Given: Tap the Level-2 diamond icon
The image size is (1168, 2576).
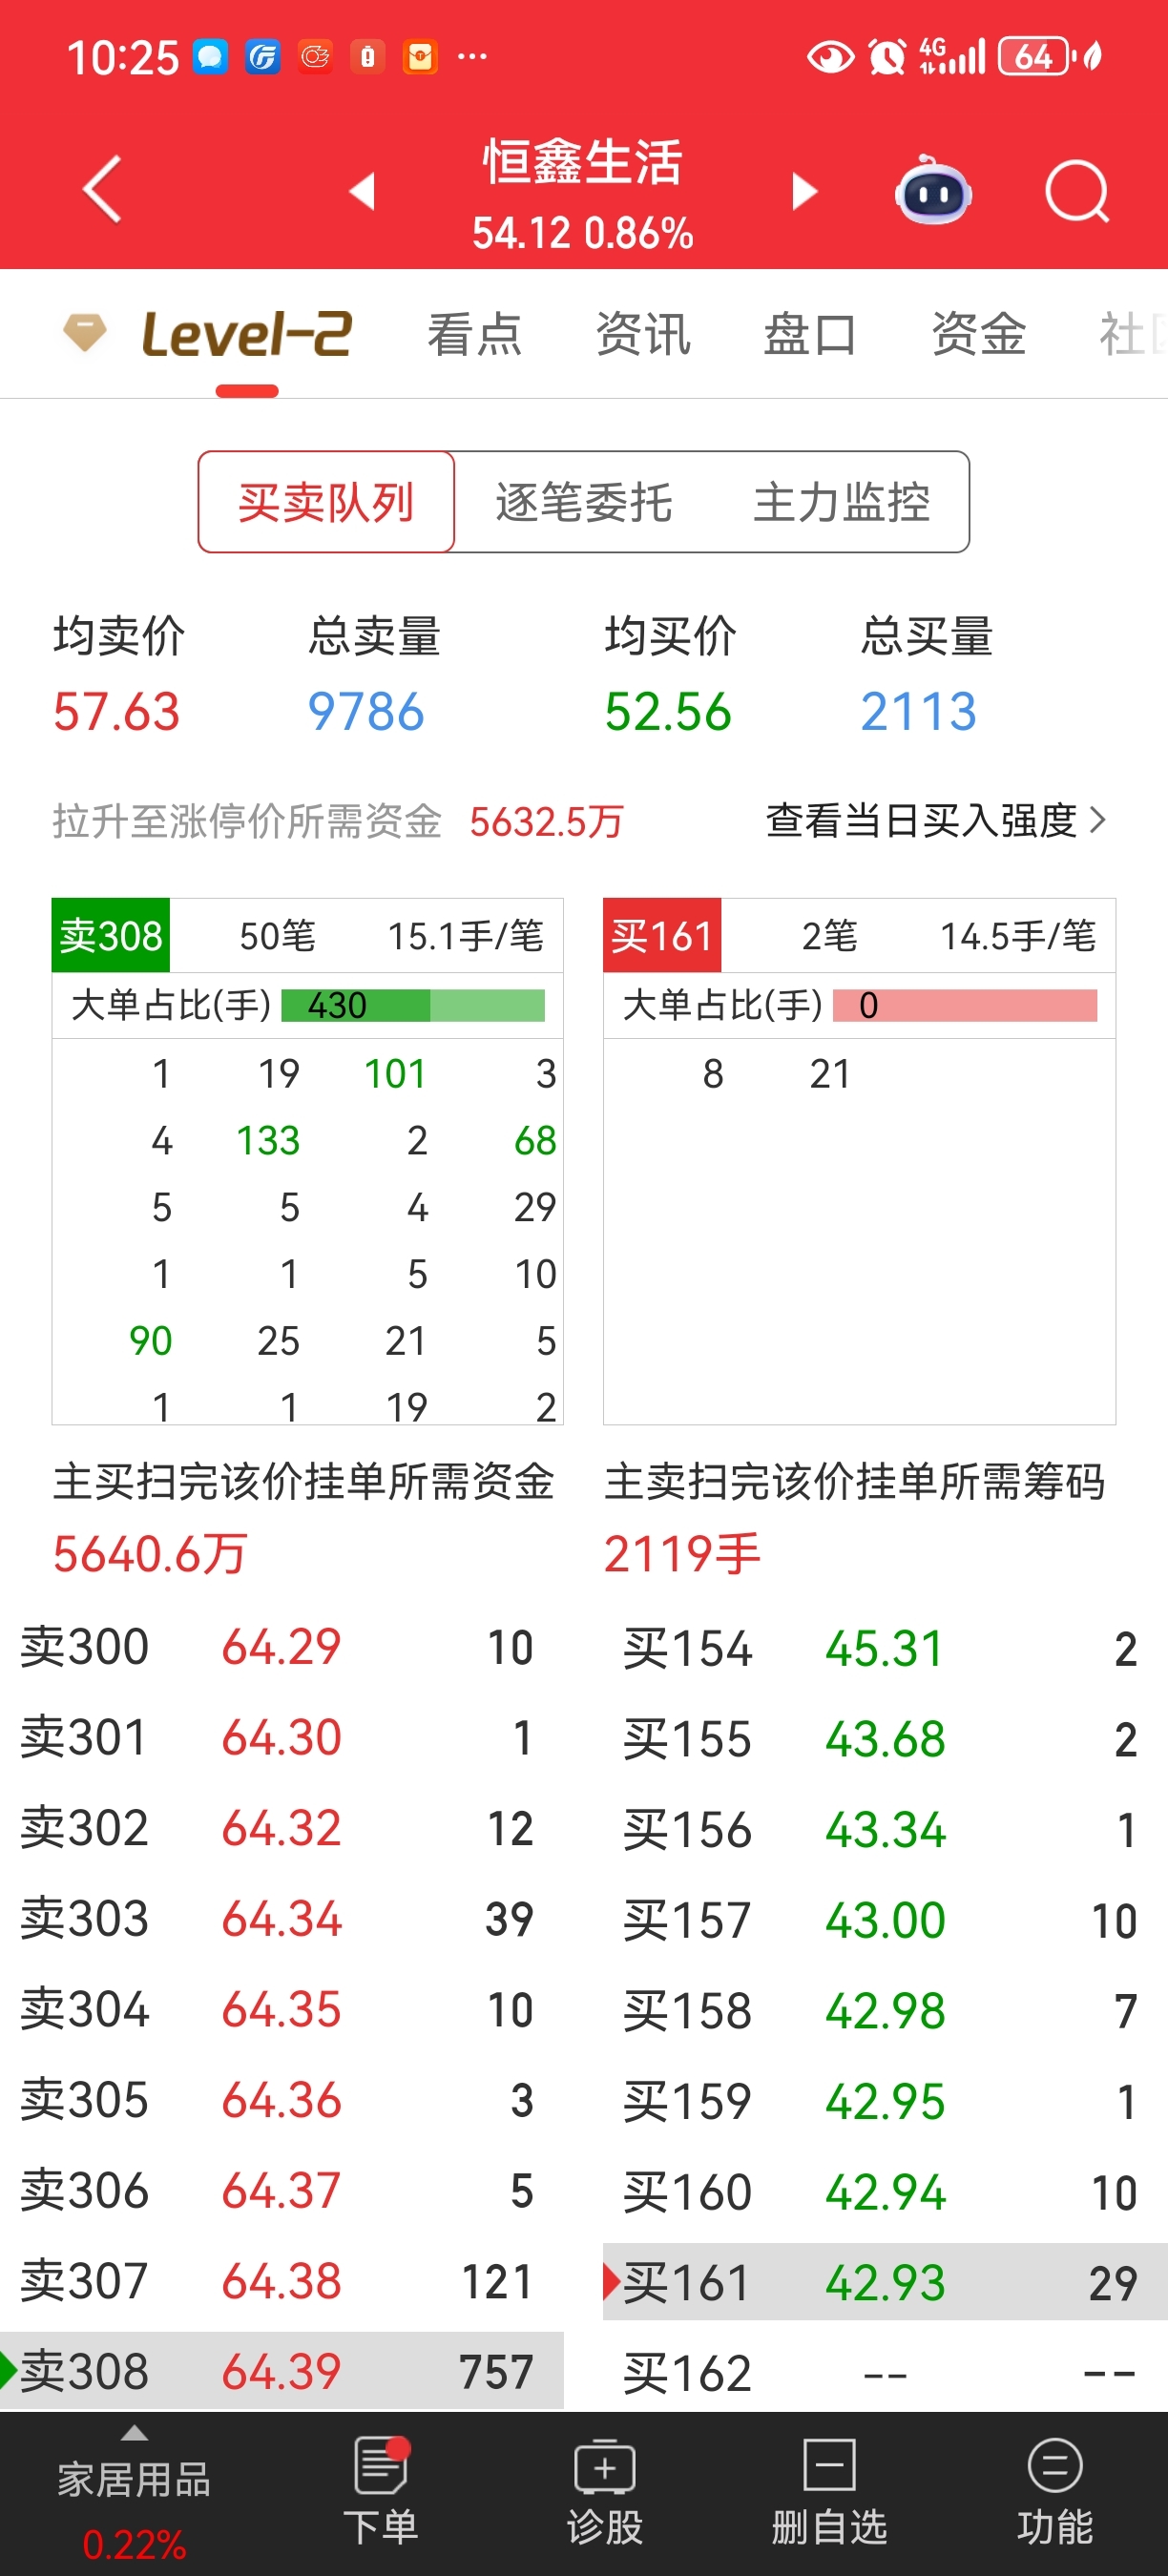Looking at the screenshot, I should [85, 333].
